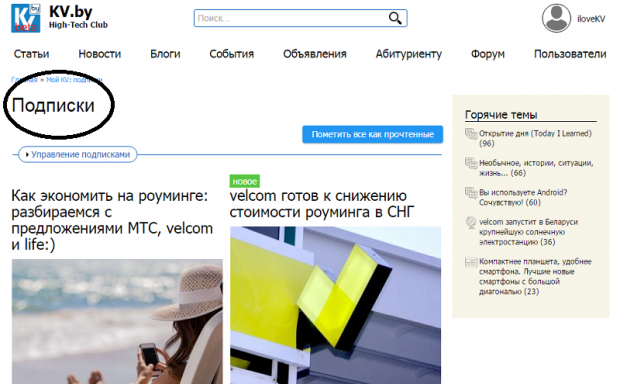Open the 'Статьи' menu item
Viewport: 620px width, 384px height.
click(31, 54)
